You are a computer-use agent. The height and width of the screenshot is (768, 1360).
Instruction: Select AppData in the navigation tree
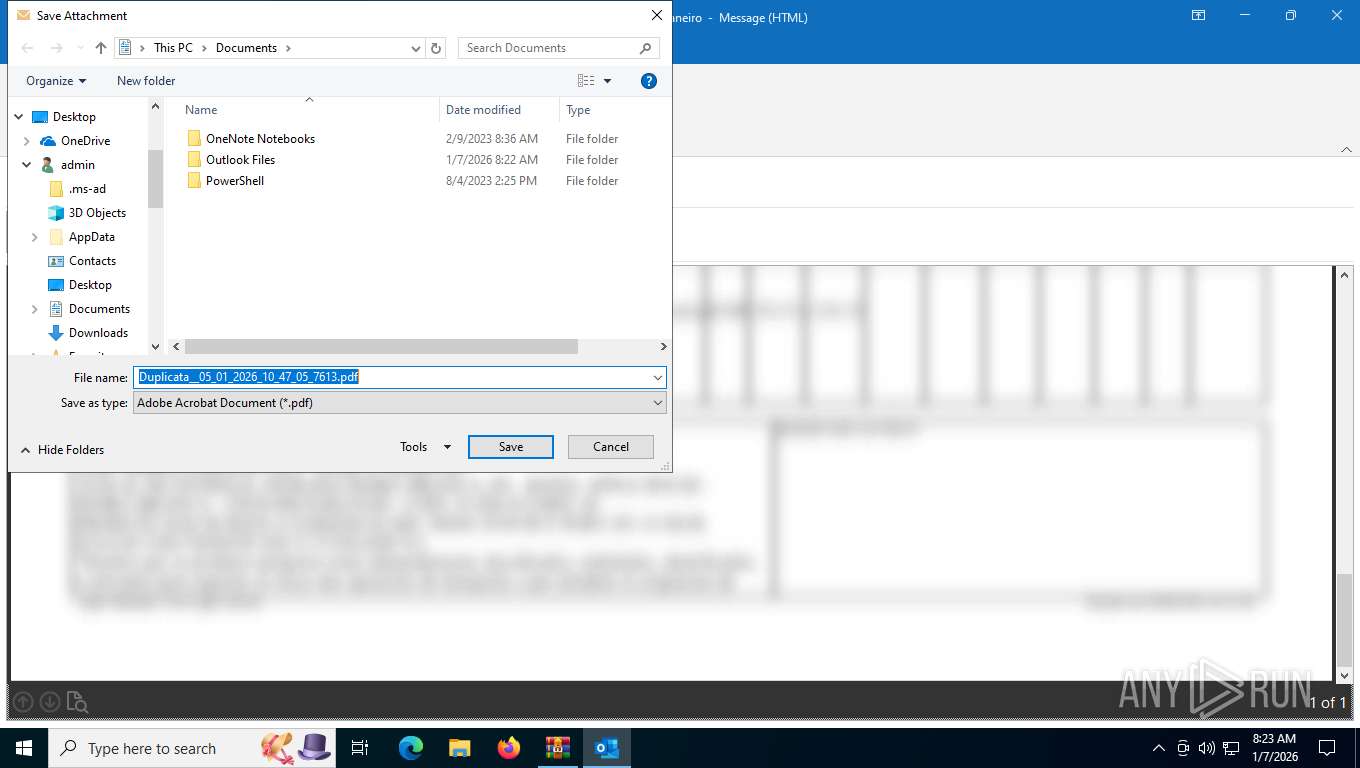(x=92, y=237)
